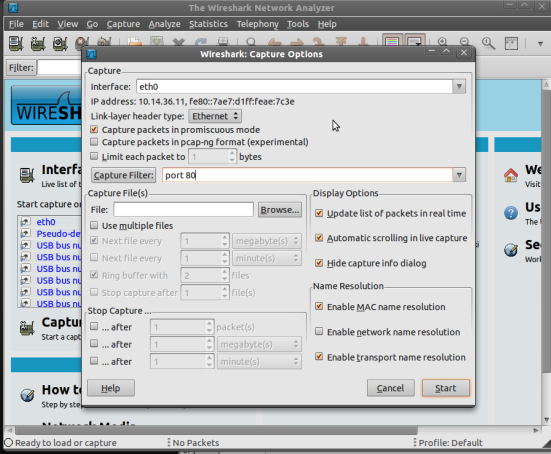Click the eth0 link in interface list
The height and width of the screenshot is (454, 551).
[46, 222]
